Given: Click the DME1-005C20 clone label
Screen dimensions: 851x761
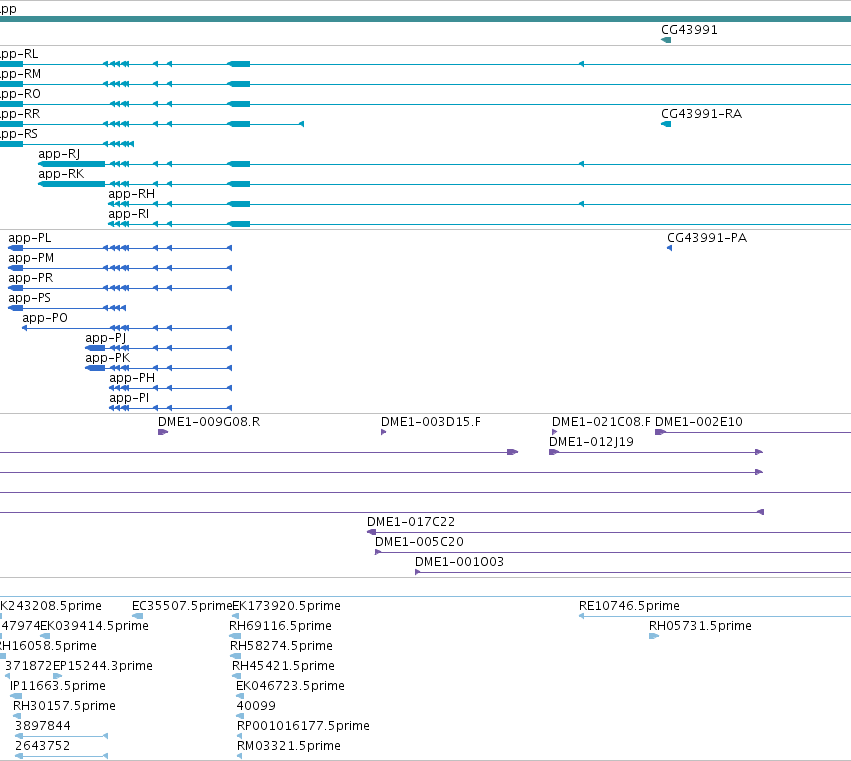Looking at the screenshot, I should click(x=419, y=542).
